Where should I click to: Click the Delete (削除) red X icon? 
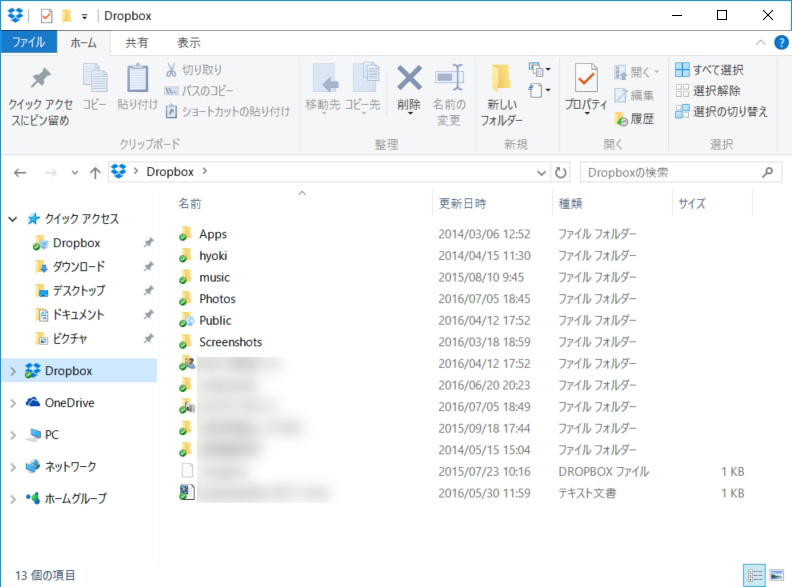click(409, 78)
